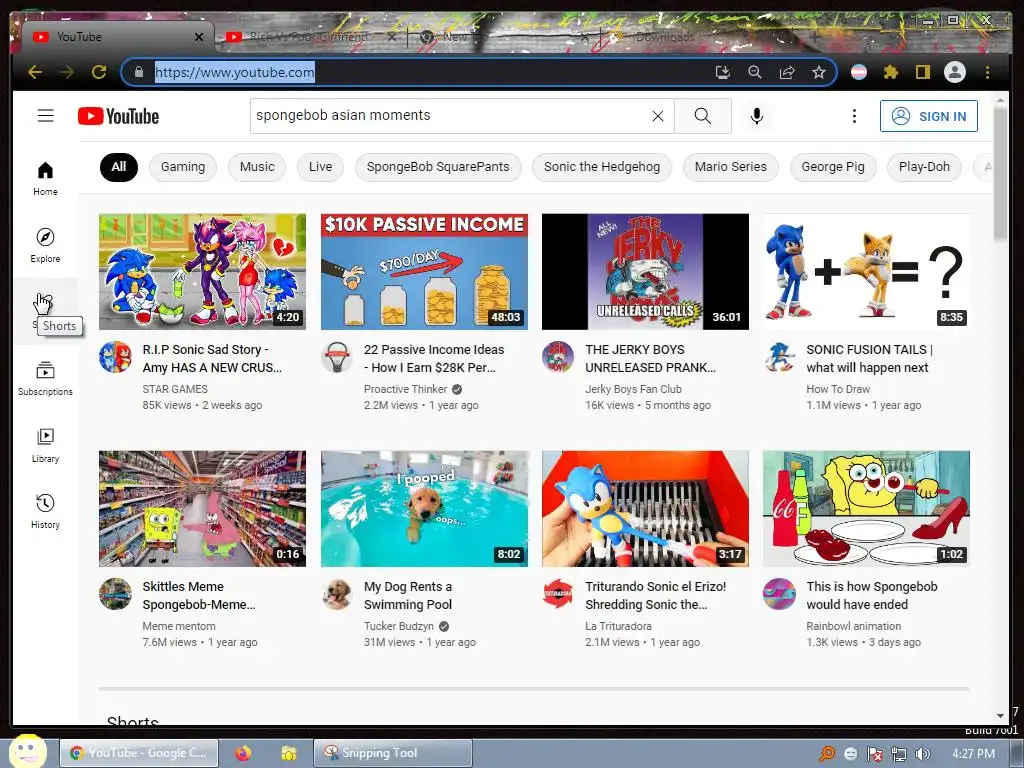This screenshot has height=768, width=1024.
Task: Click the address bar URL
Action: (x=234, y=72)
